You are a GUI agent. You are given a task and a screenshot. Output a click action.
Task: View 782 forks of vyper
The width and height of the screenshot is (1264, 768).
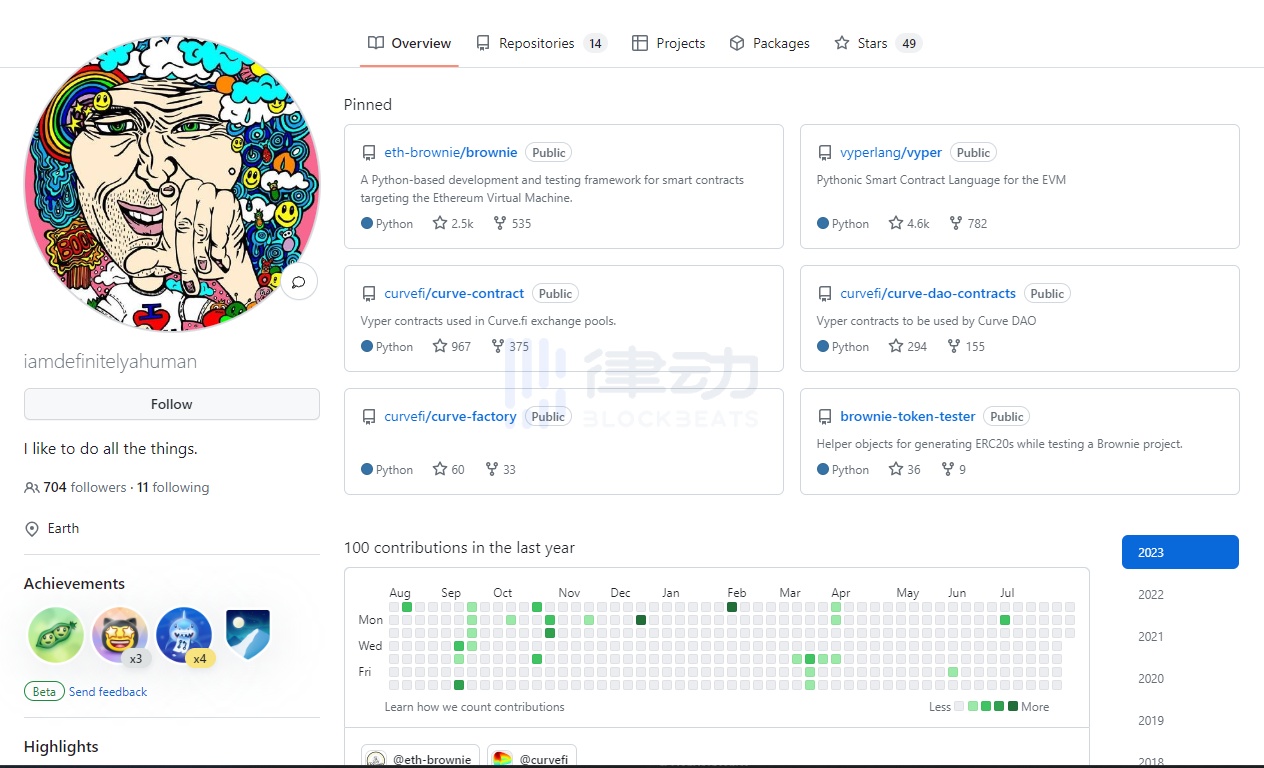[968, 223]
